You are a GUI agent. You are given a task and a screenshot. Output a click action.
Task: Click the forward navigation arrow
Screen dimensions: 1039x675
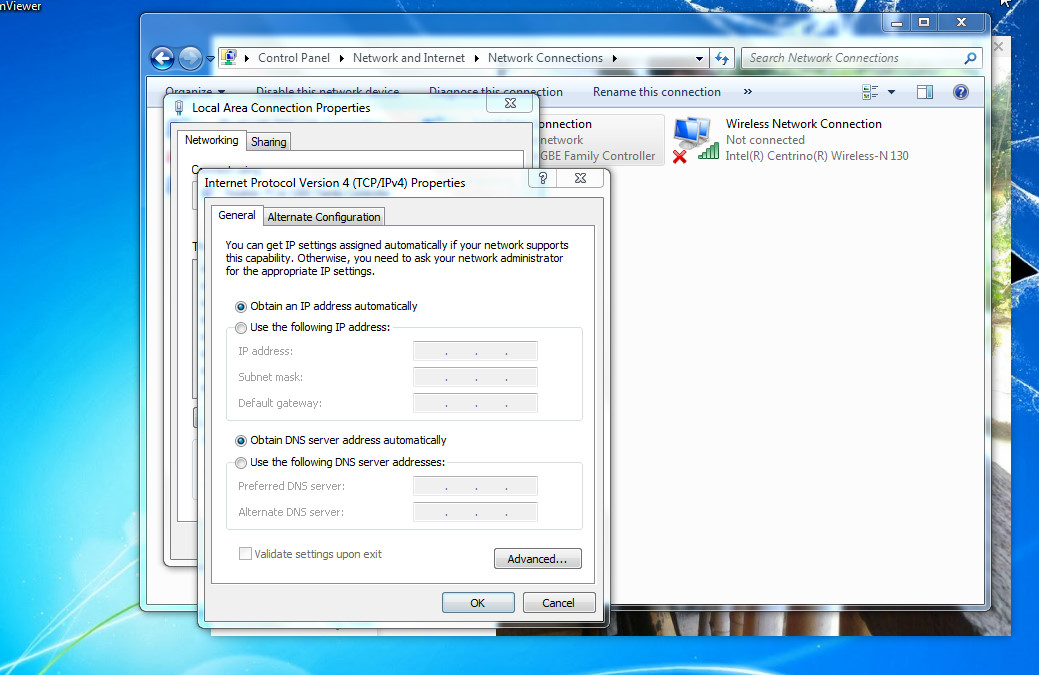pos(190,58)
